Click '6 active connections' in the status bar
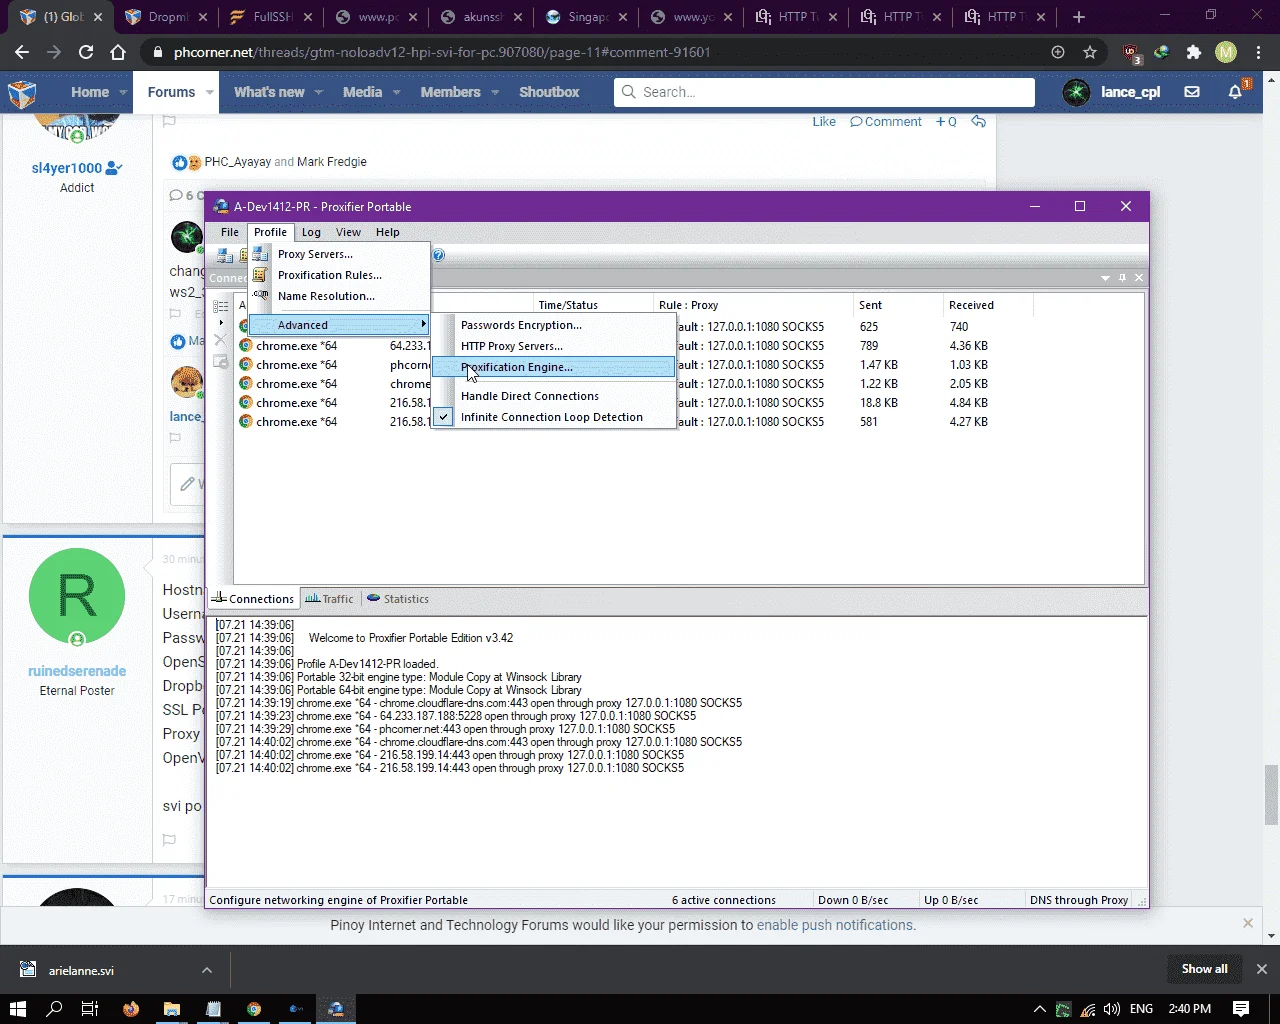This screenshot has height=1024, width=1280. pos(724,900)
